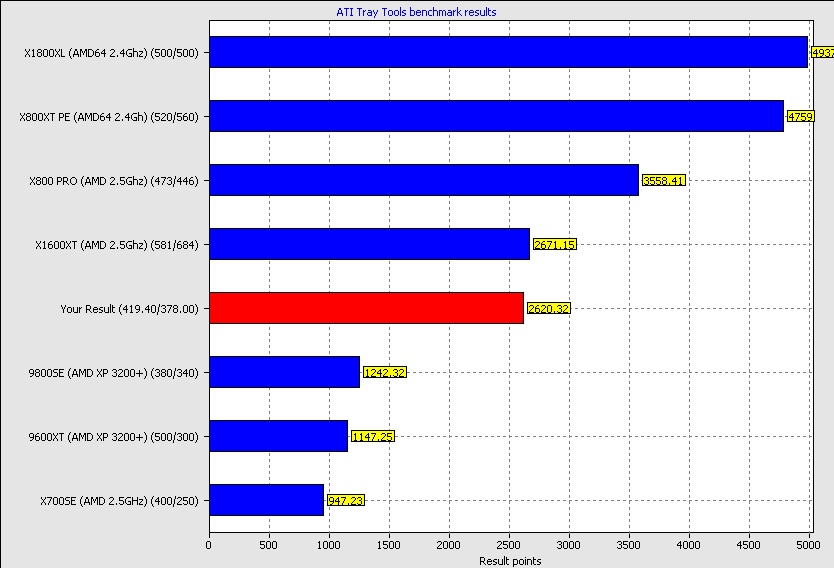Click the 4500 tick label on the axis
834x568 pixels.
pyautogui.click(x=748, y=545)
